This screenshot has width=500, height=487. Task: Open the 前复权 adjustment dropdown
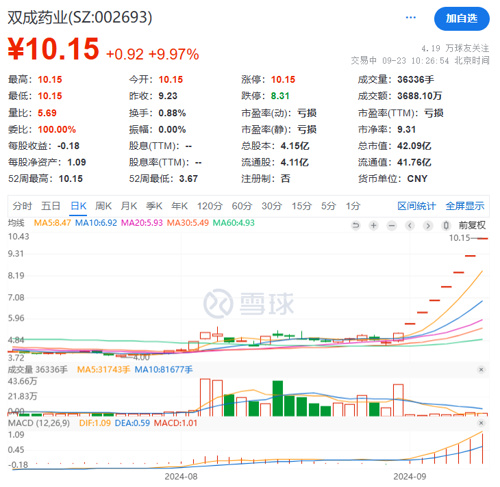[472, 226]
